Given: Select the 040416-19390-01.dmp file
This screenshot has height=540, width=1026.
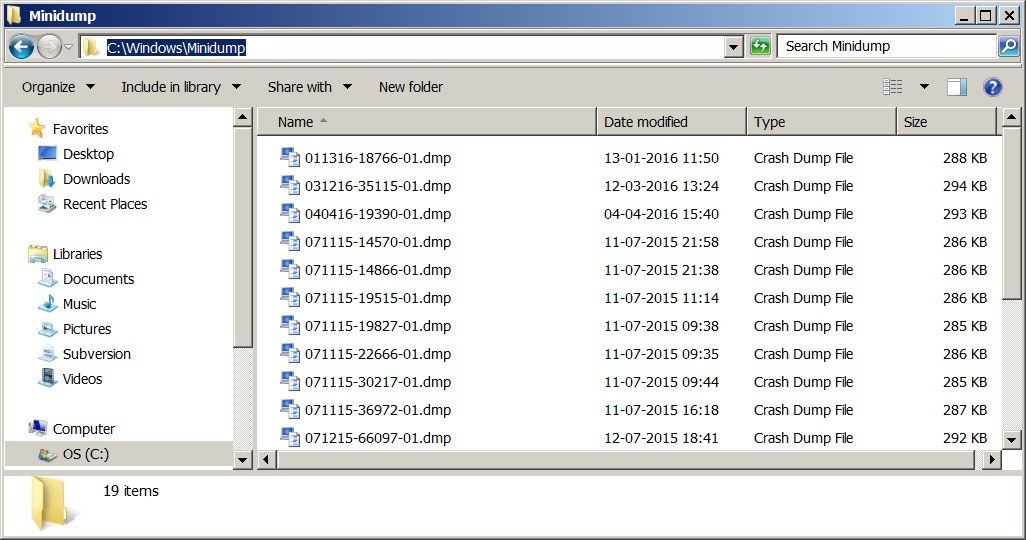Looking at the screenshot, I should [x=378, y=214].
